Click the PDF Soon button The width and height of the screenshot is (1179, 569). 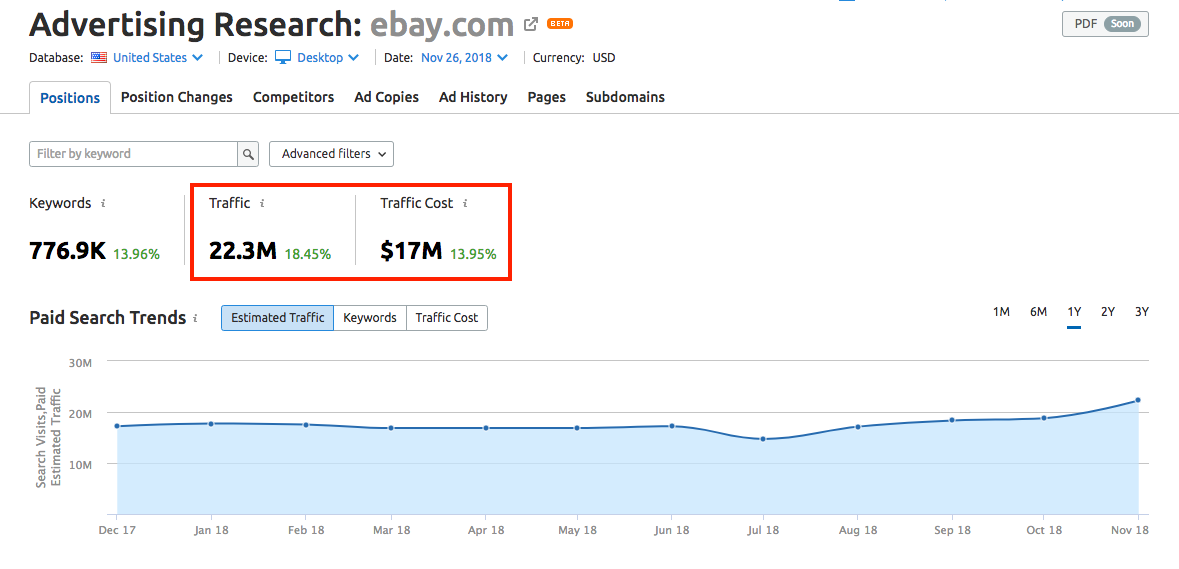click(x=1105, y=24)
